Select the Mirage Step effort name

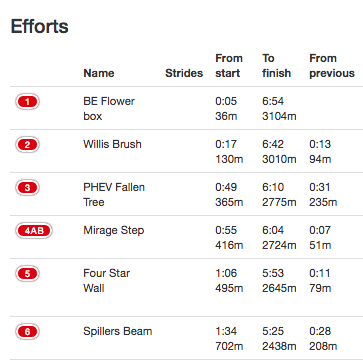tap(114, 230)
